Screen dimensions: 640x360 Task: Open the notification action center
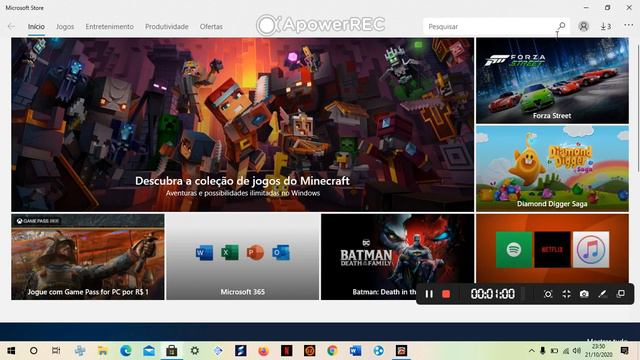coord(624,351)
